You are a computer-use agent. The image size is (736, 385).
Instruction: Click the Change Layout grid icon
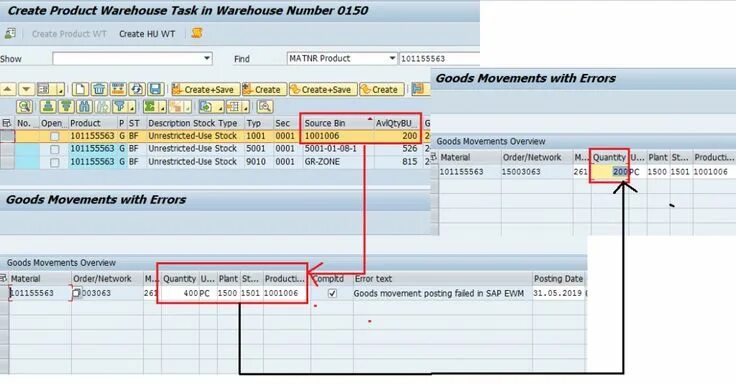tap(233, 107)
